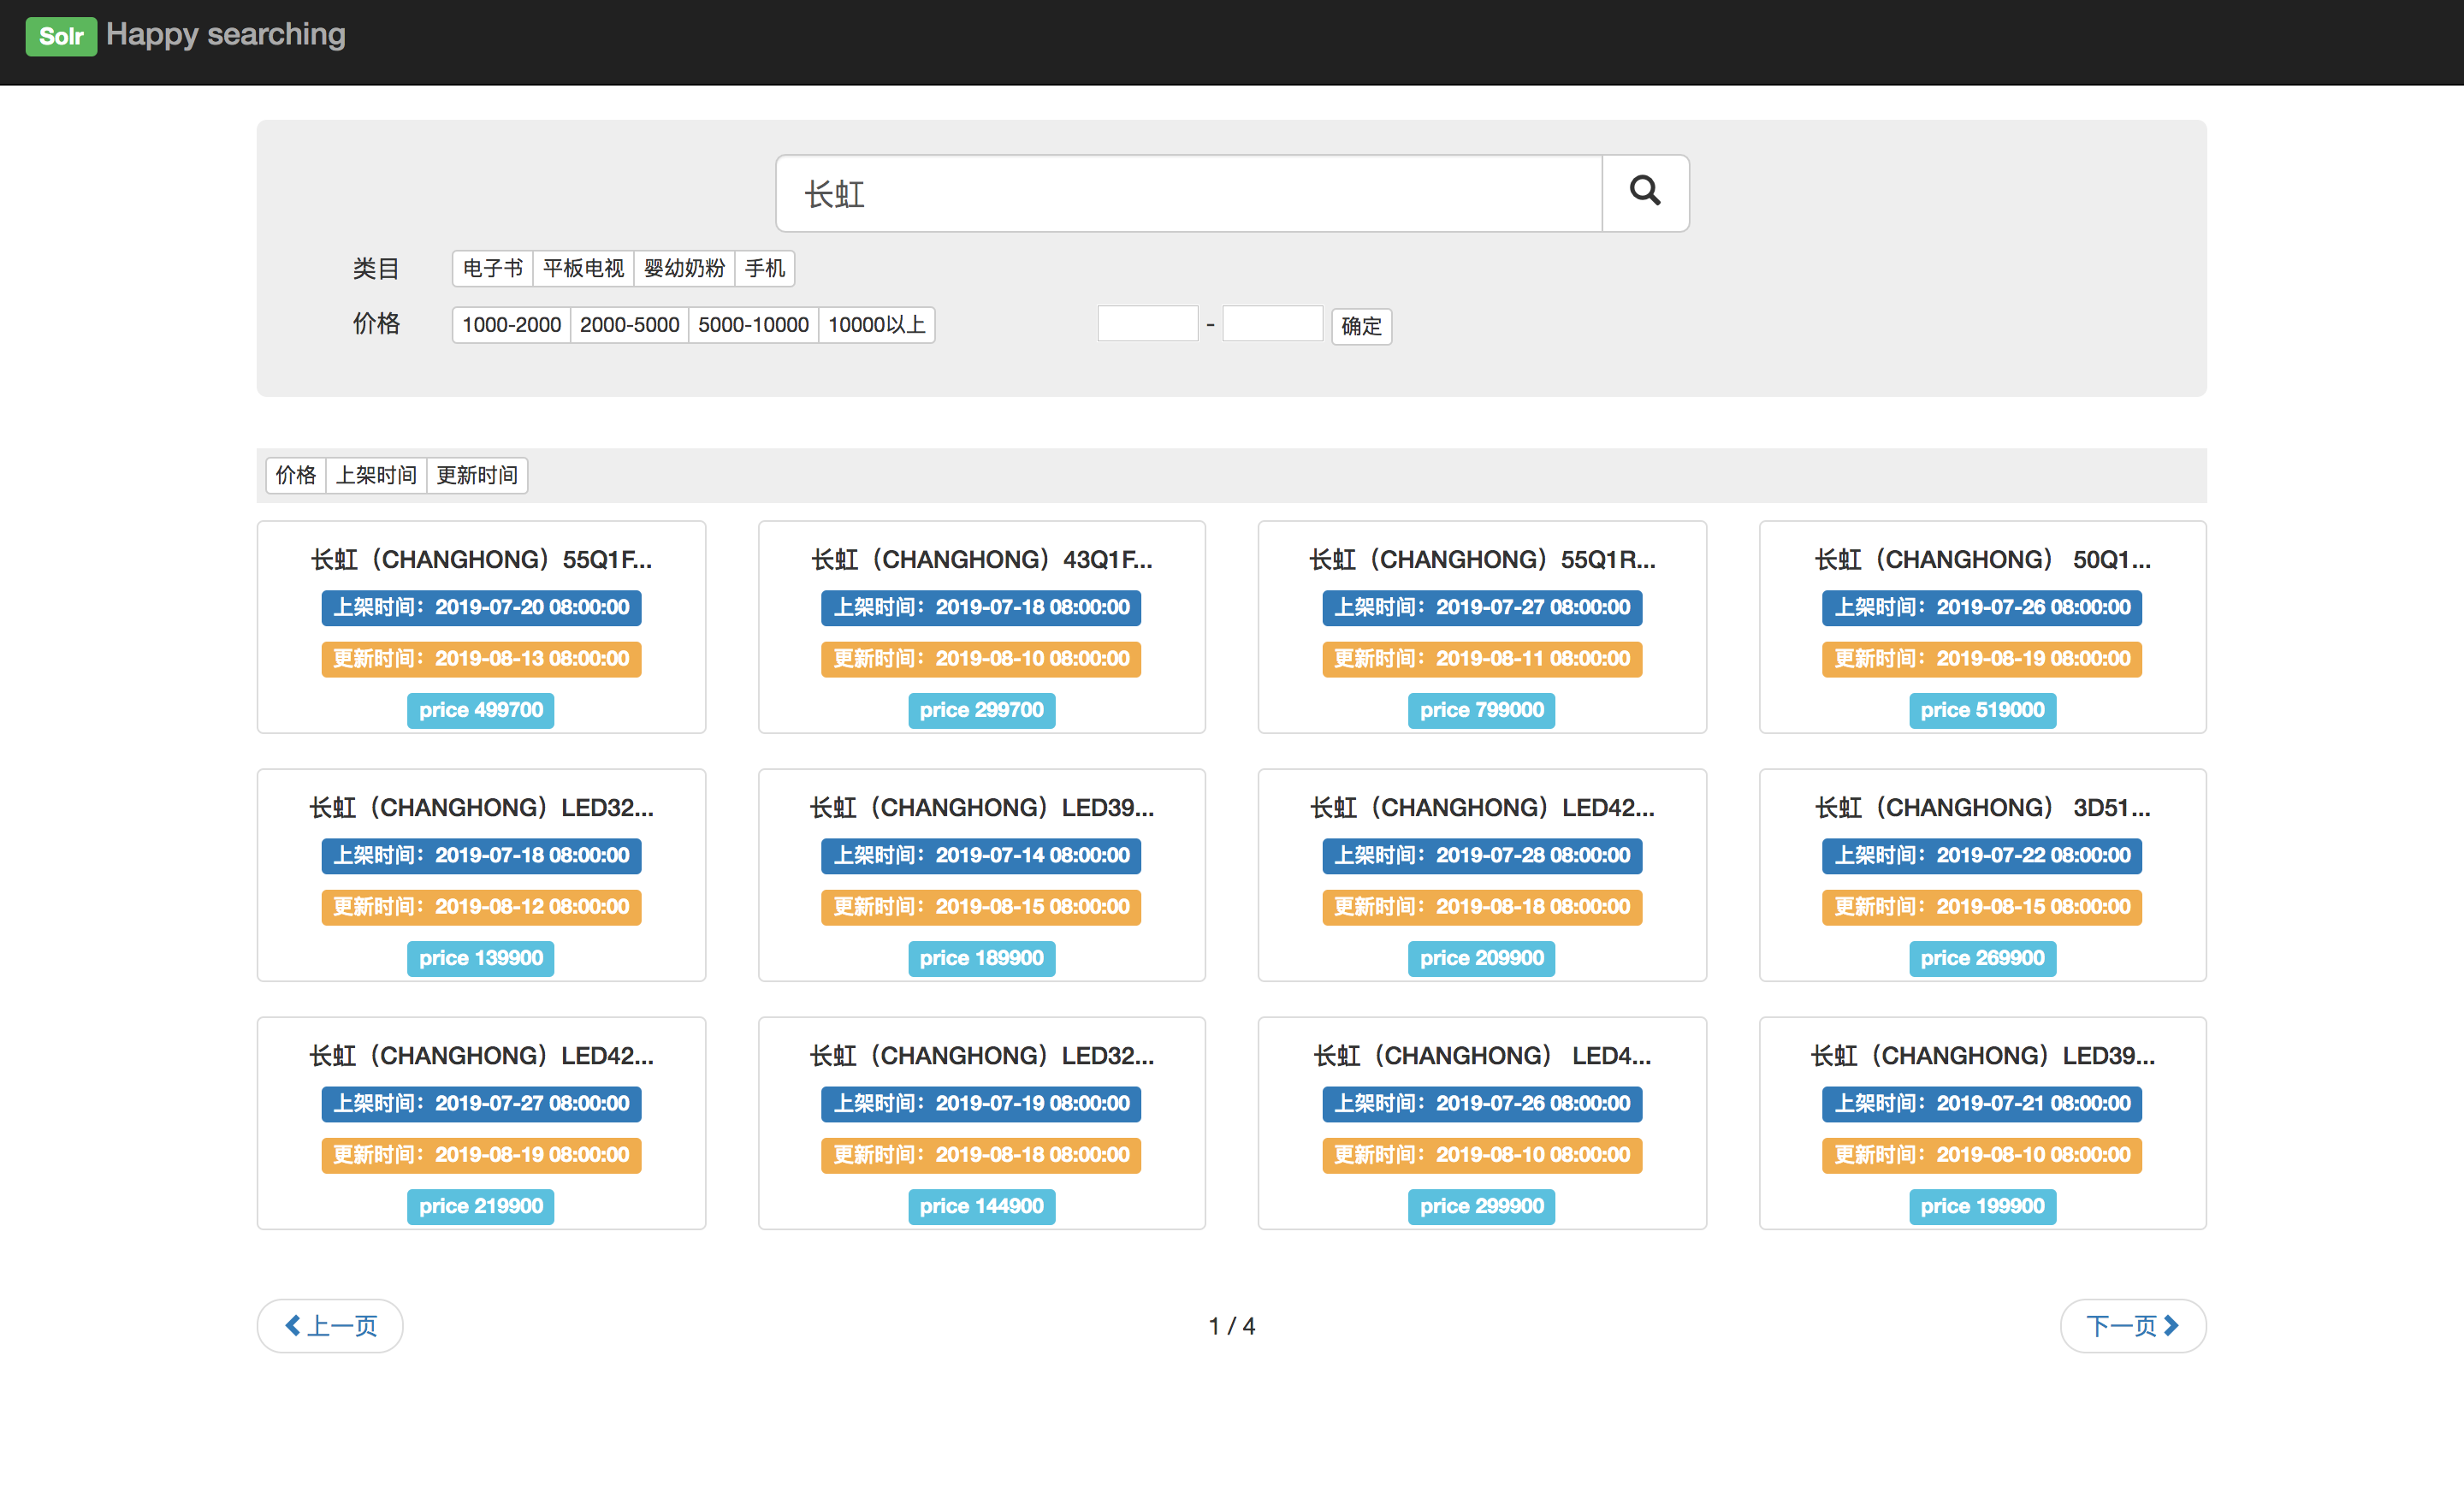Open the 长虹 55Q1F product card title
Image resolution: width=2464 pixels, height=1504 pixels.
click(481, 559)
